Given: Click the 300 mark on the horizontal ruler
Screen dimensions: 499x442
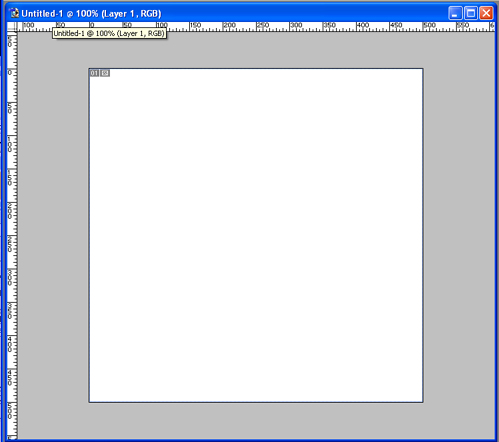Looking at the screenshot, I should 296,25.
